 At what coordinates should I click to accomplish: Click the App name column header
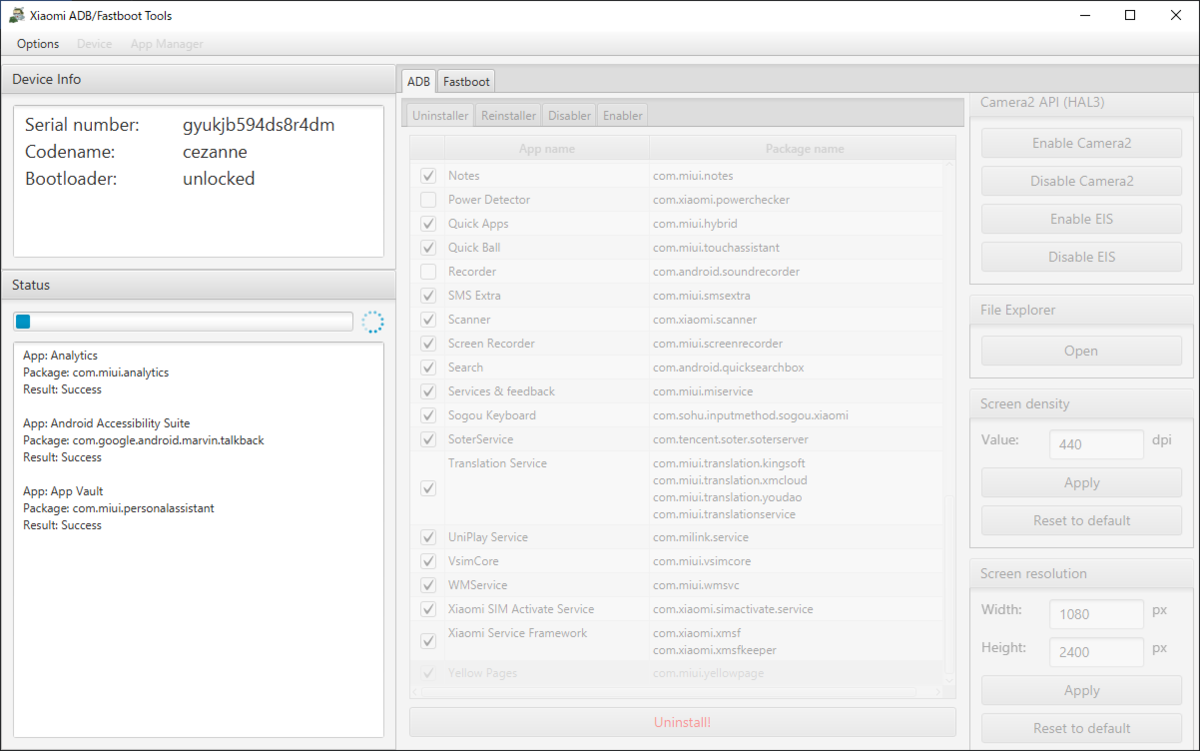tap(547, 149)
